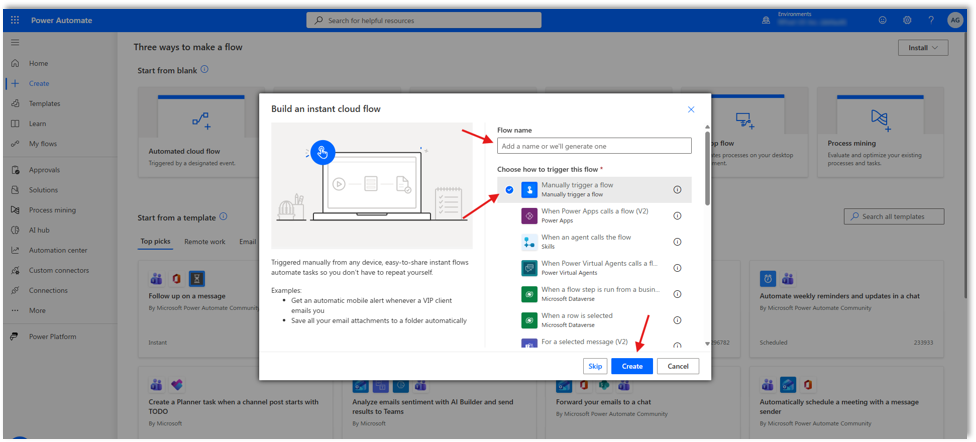Select Manually trigger a flow radio option
Viewport: 976px width, 442px height.
pos(509,190)
